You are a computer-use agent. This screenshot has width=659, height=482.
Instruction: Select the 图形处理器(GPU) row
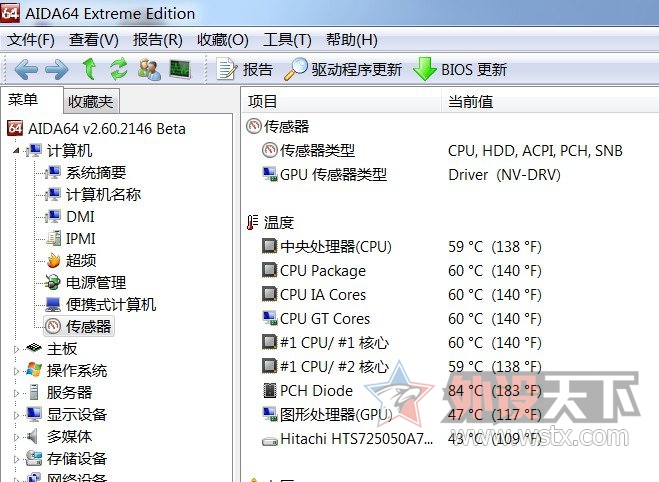click(401, 414)
